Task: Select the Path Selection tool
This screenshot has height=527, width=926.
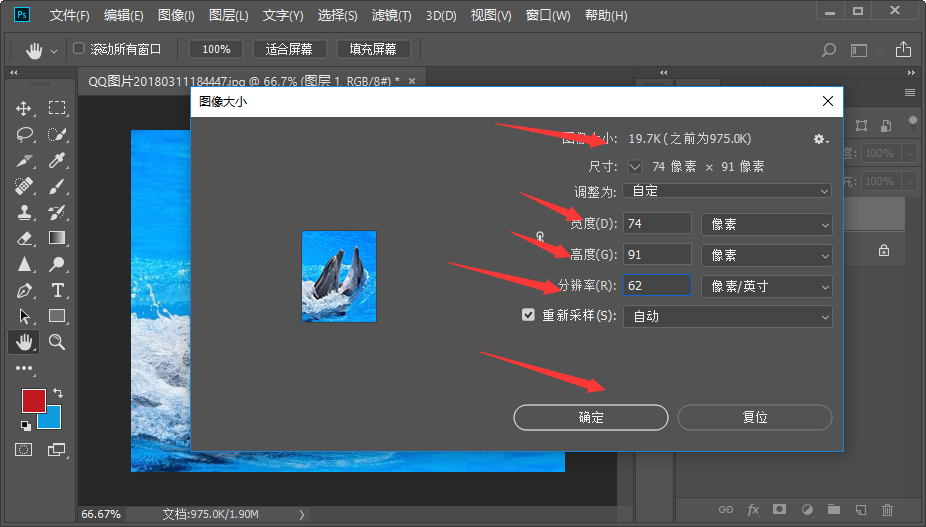Action: coord(24,316)
